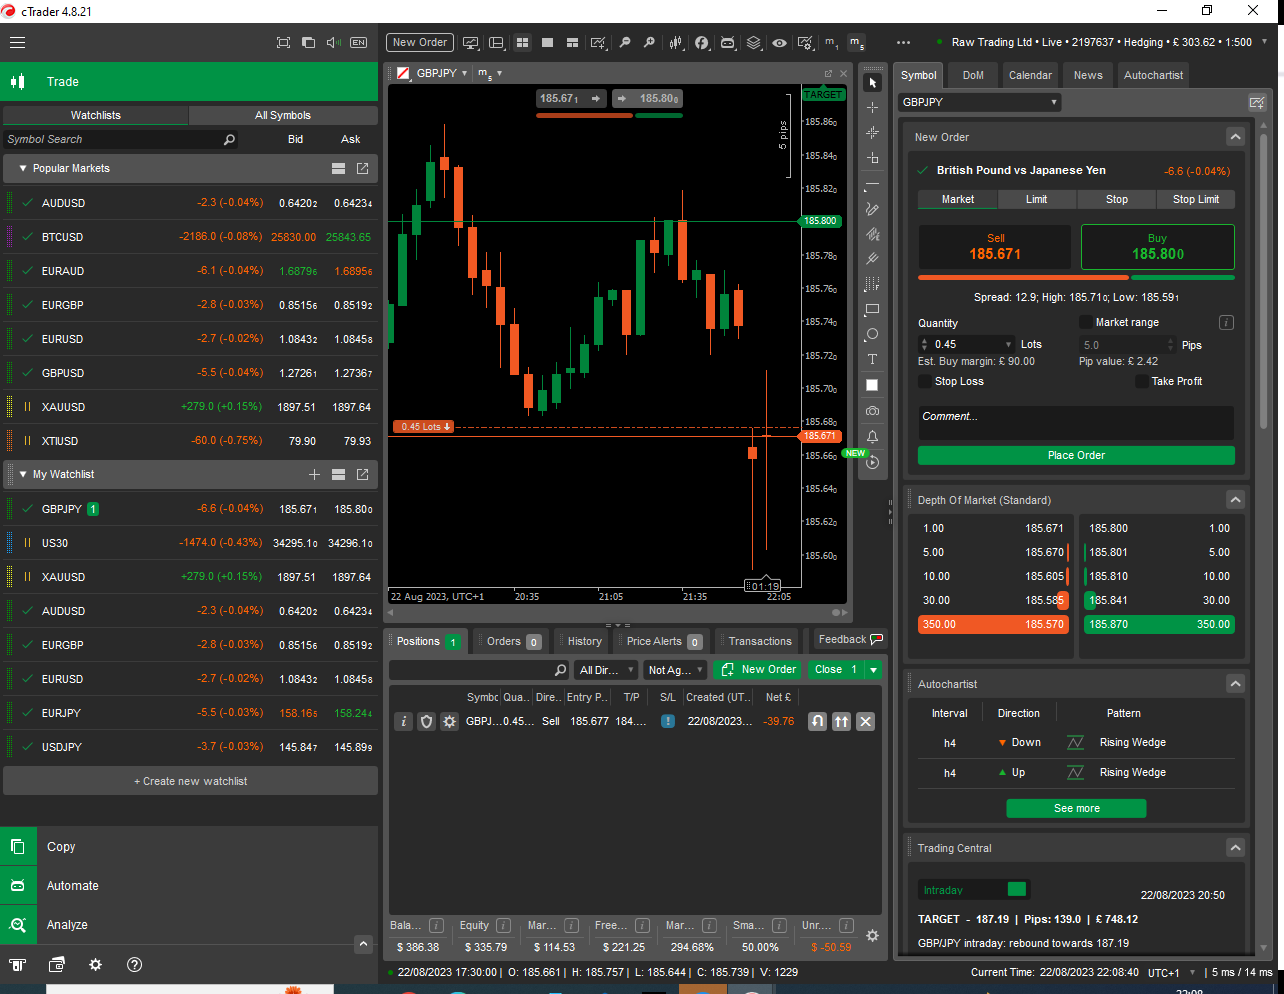Select Market order type
The width and height of the screenshot is (1284, 994).
(957, 199)
